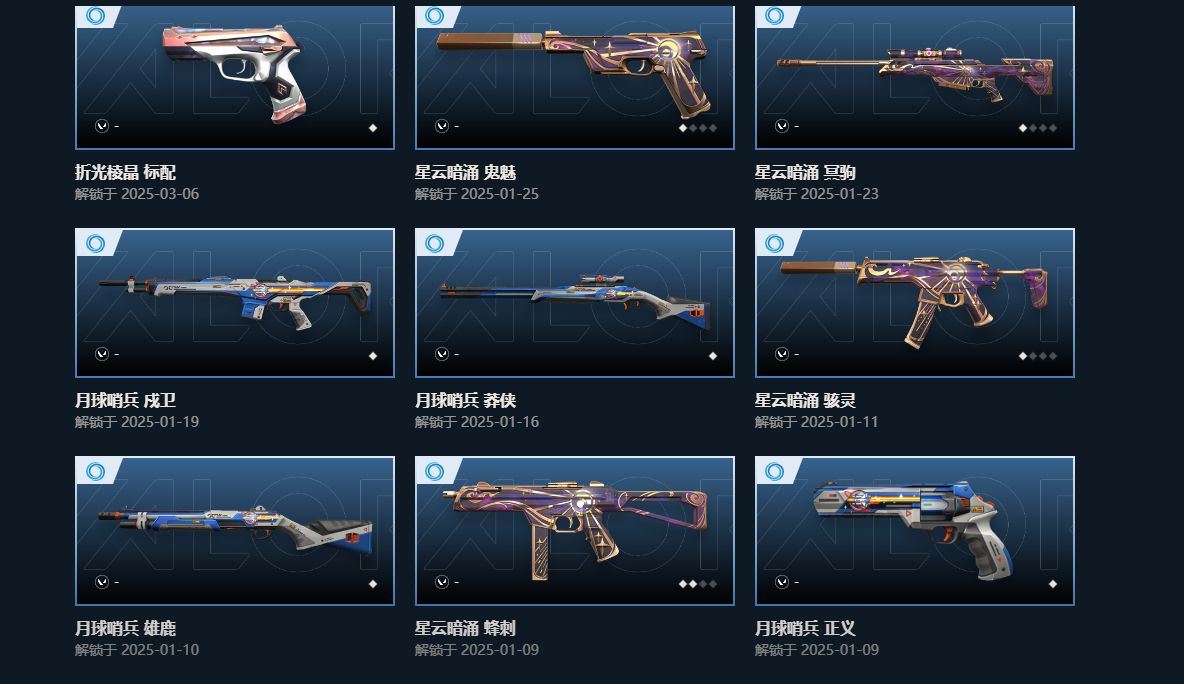Viewport: 1184px width, 684px height.
Task: Open the 月球哨兵 正义 revolver thumbnail
Action: click(x=914, y=531)
